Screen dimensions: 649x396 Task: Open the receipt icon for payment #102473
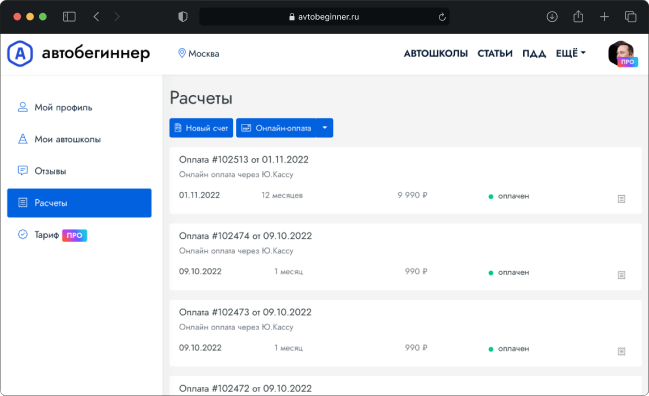621,351
